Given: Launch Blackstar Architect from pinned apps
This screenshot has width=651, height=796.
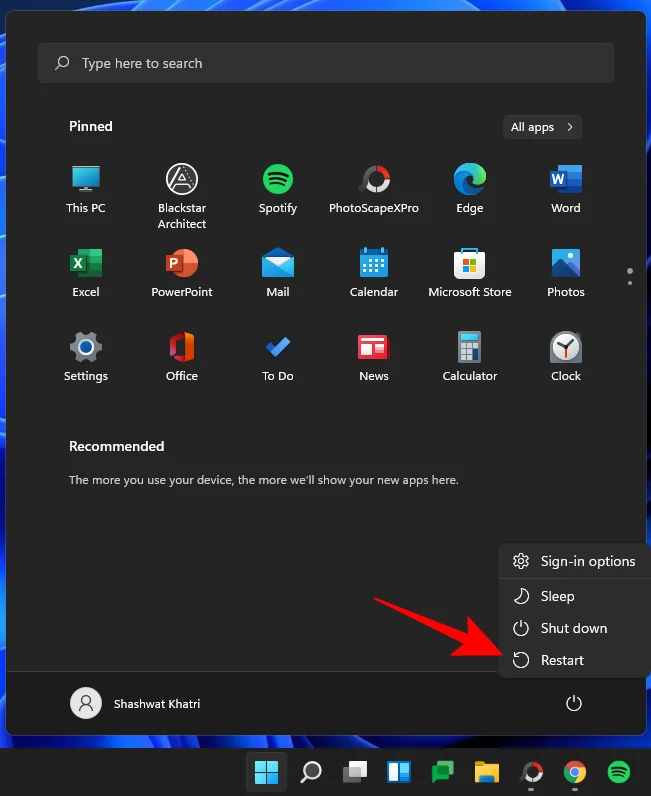Looking at the screenshot, I should tap(182, 196).
